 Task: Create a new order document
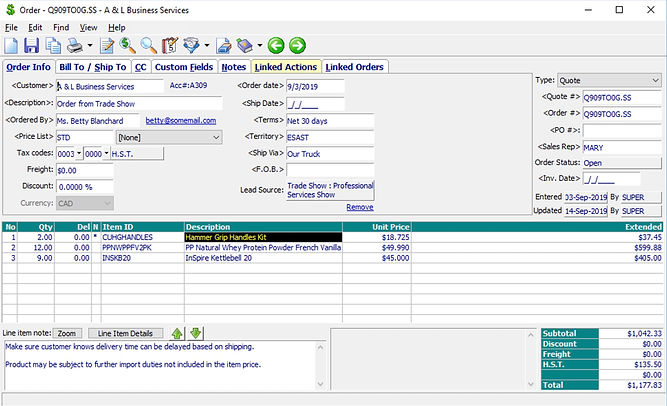coord(11,46)
